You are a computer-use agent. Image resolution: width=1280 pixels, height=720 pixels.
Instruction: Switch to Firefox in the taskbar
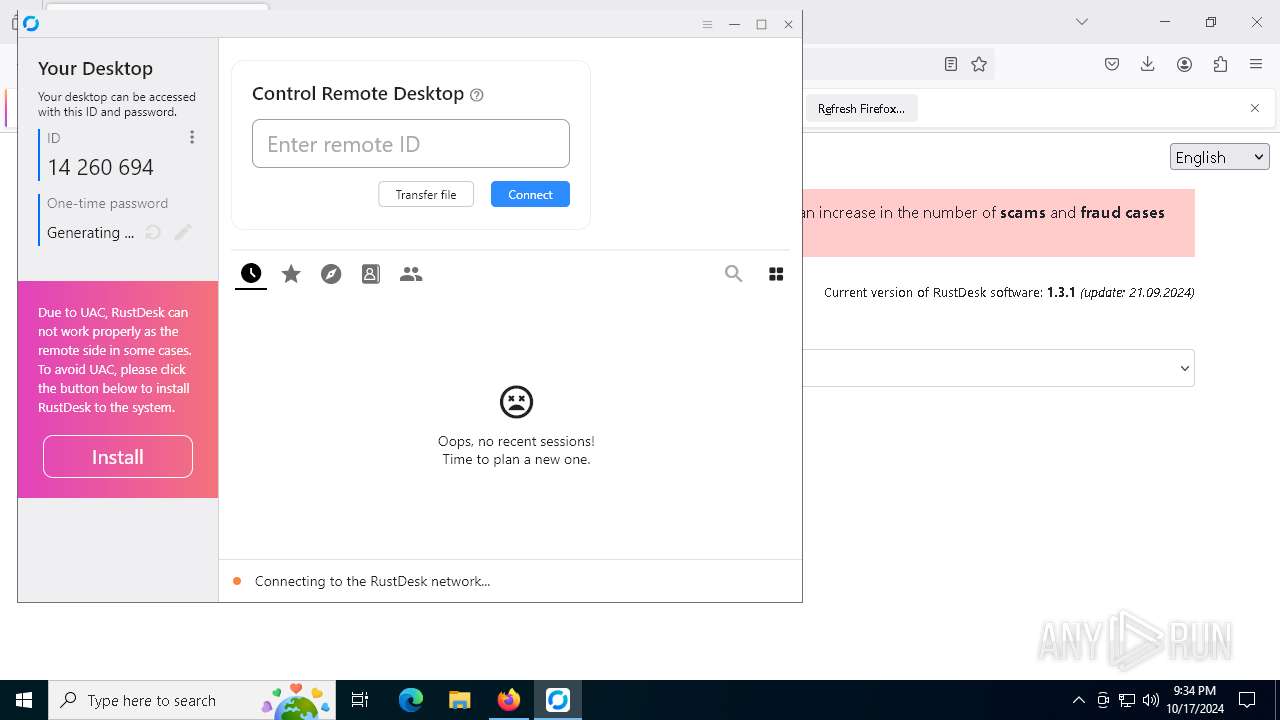pos(509,700)
